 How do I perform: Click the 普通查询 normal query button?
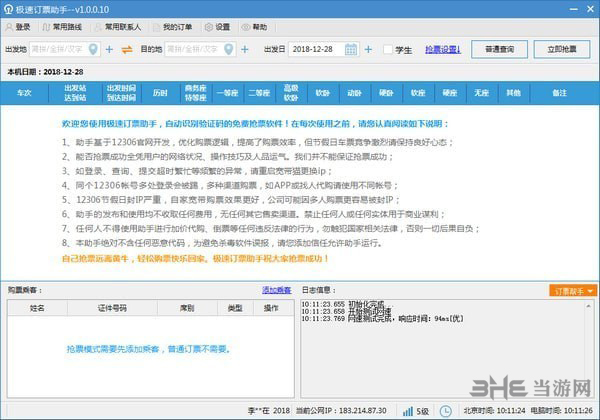pos(499,49)
